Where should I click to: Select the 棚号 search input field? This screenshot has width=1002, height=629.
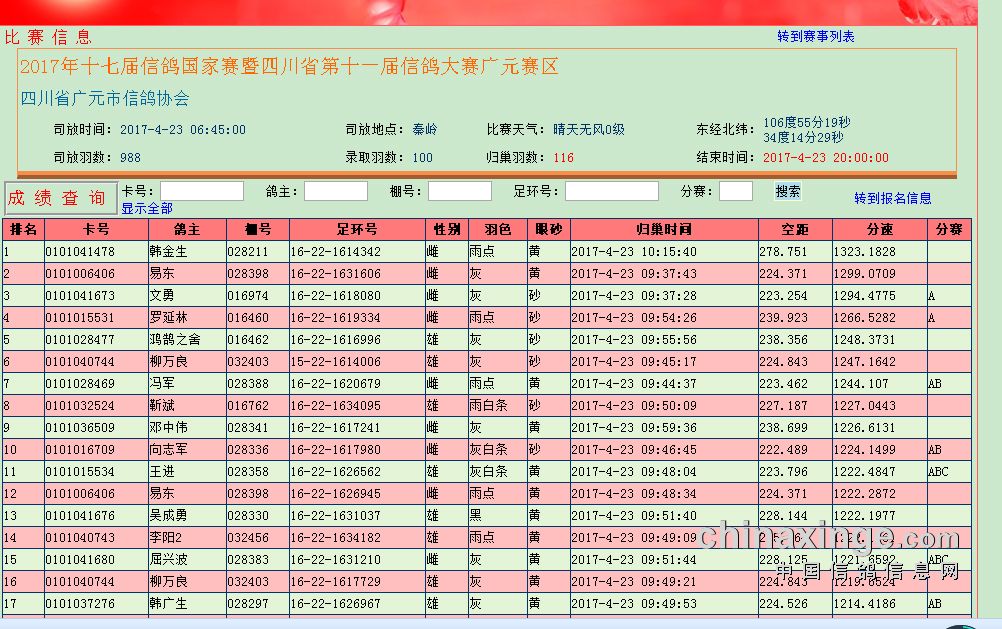click(459, 191)
